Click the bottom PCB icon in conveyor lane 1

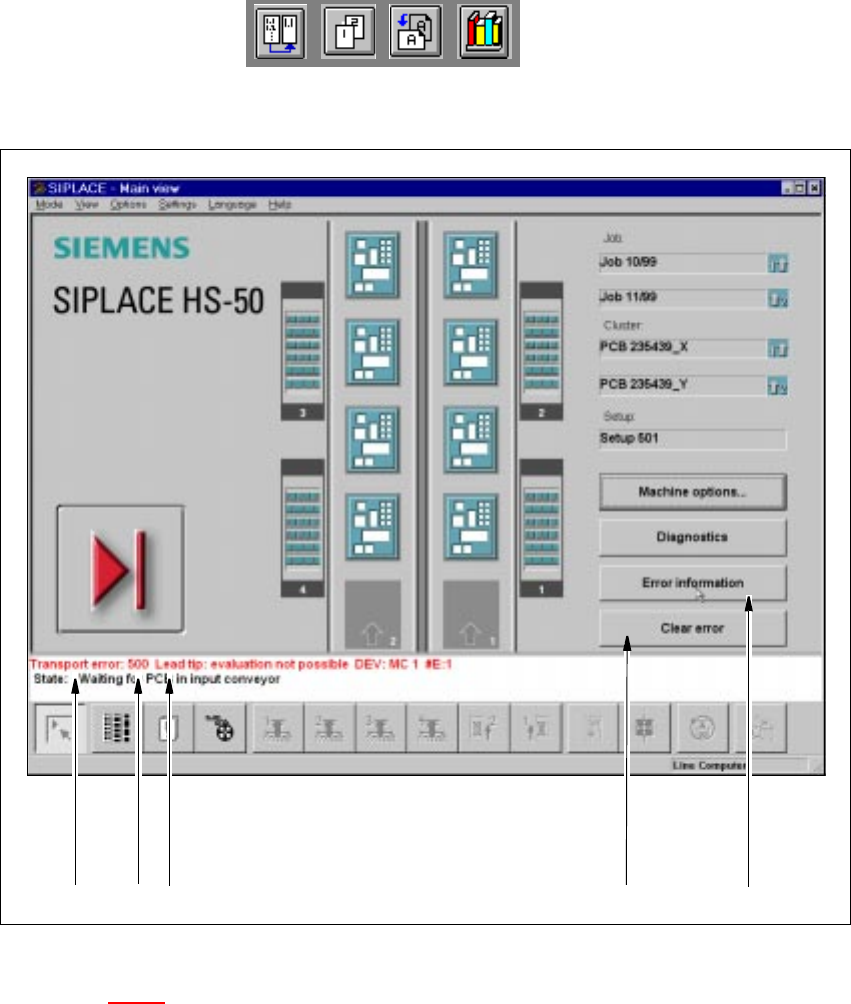[x=471, y=527]
